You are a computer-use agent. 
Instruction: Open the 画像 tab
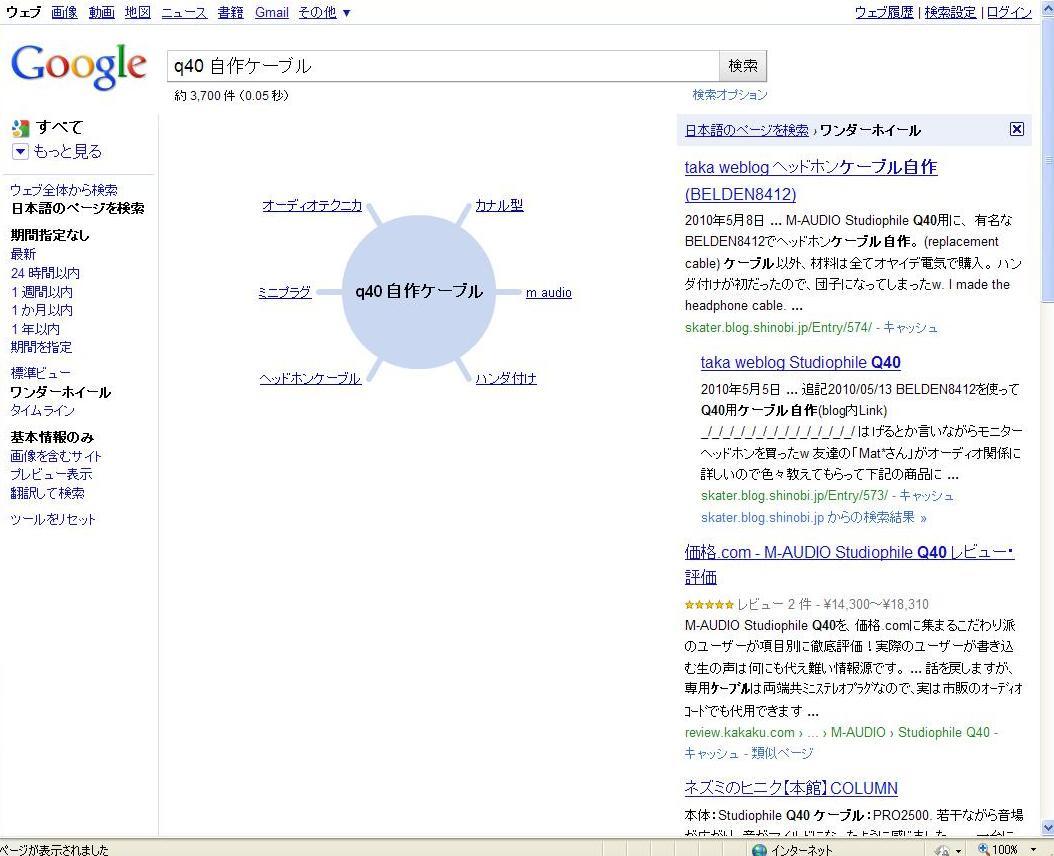pos(65,12)
